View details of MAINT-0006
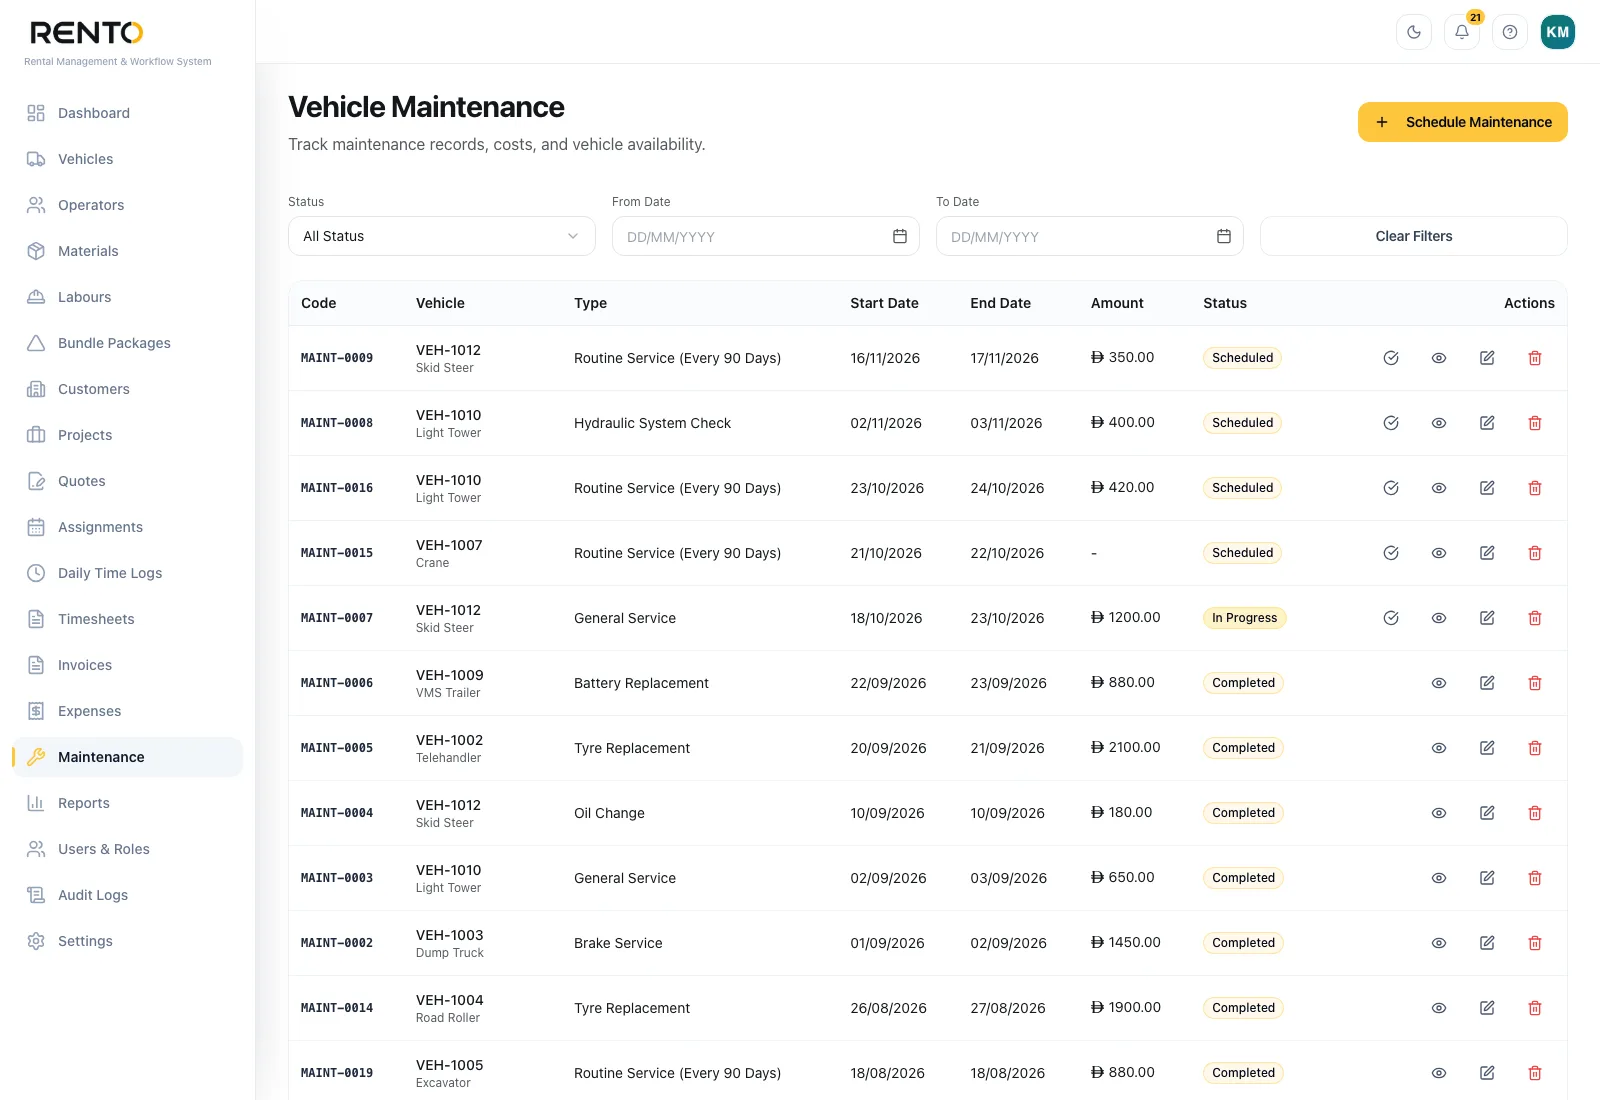This screenshot has width=1600, height=1100. pos(1439,683)
